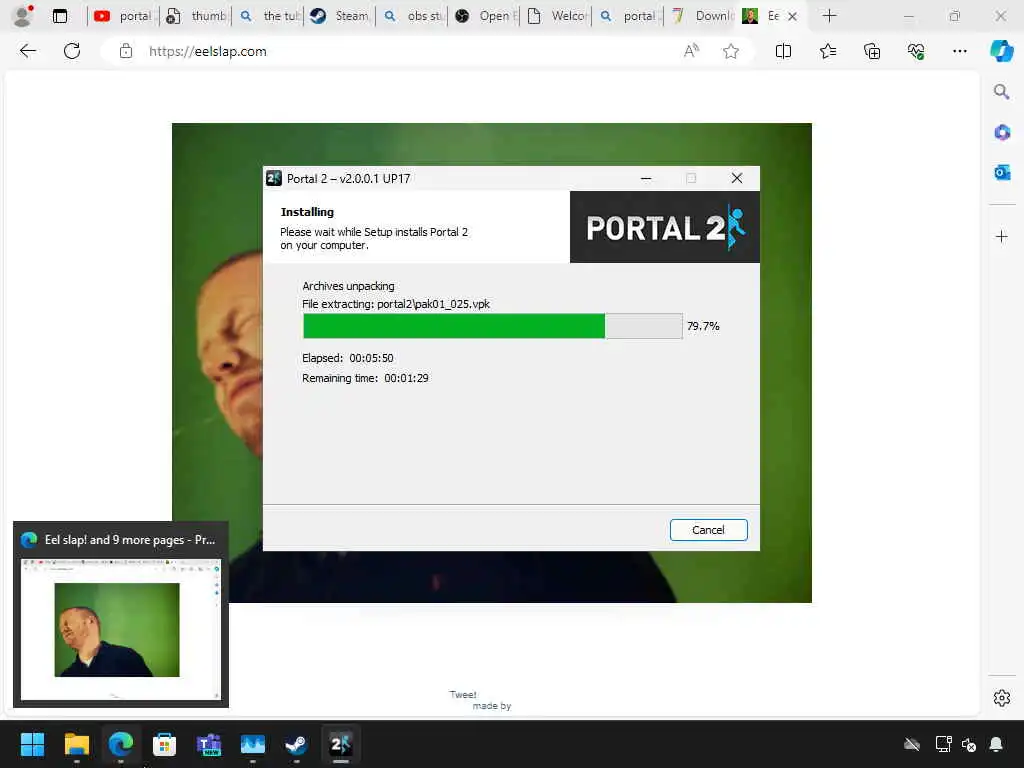Open Microsoft Store from taskbar
This screenshot has height=768, width=1024.
click(165, 744)
